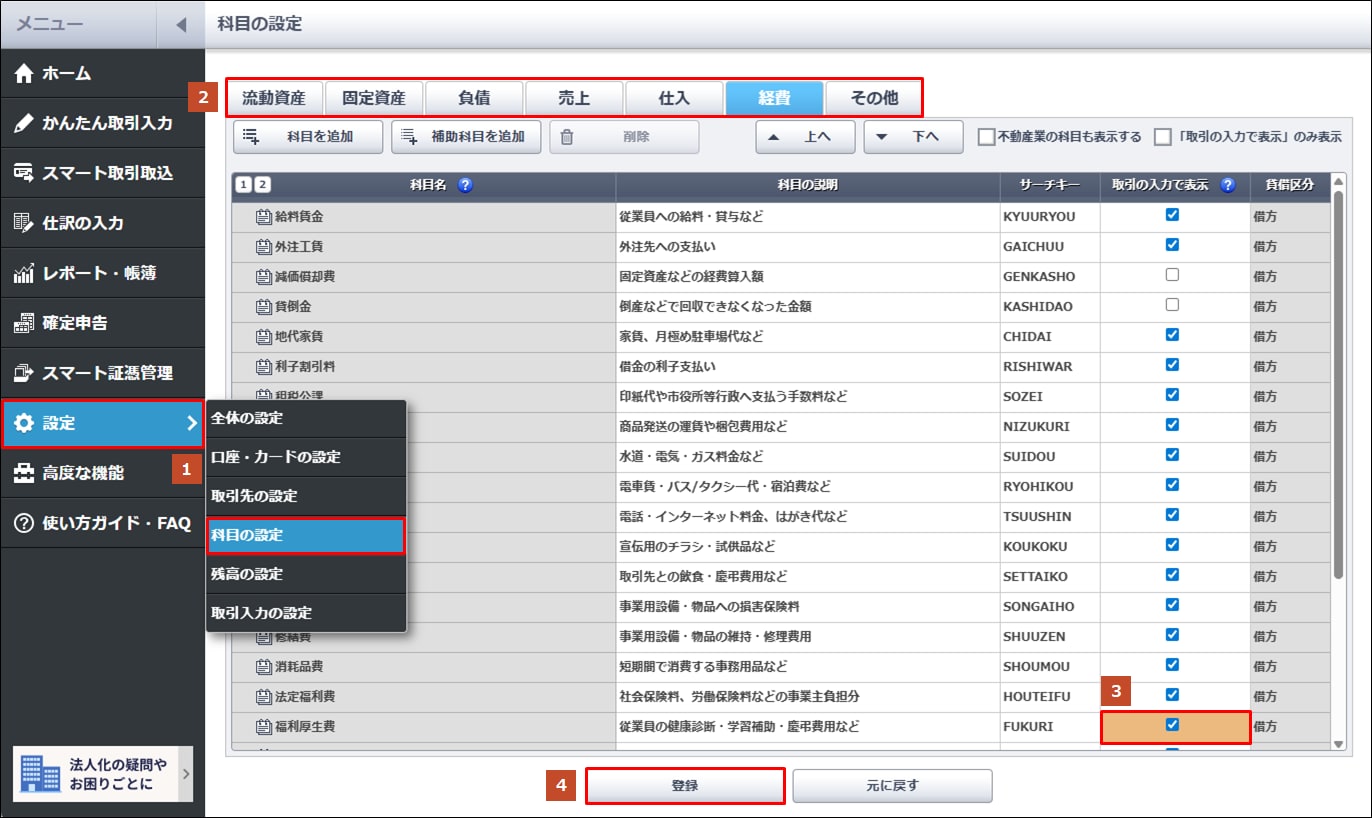Revert changes with 元に戻す button
The width and height of the screenshot is (1372, 818).
[x=893, y=786]
